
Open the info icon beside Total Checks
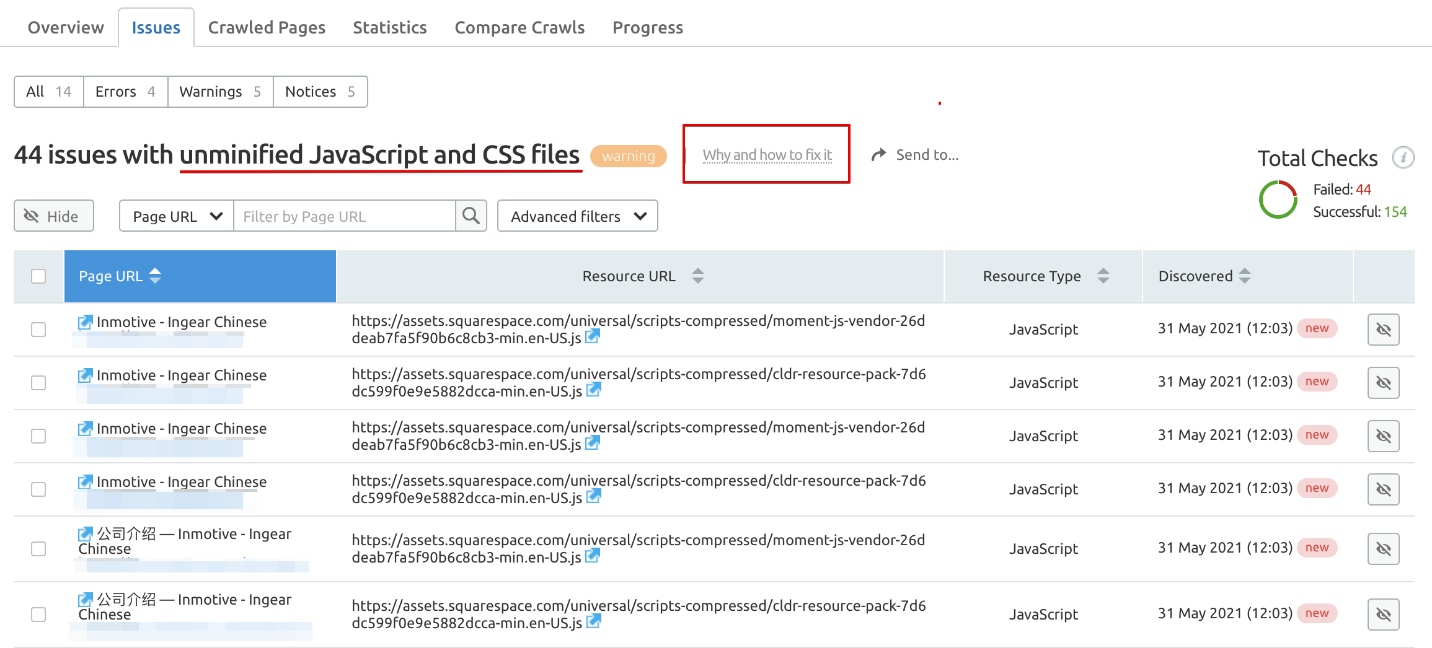pos(1404,157)
